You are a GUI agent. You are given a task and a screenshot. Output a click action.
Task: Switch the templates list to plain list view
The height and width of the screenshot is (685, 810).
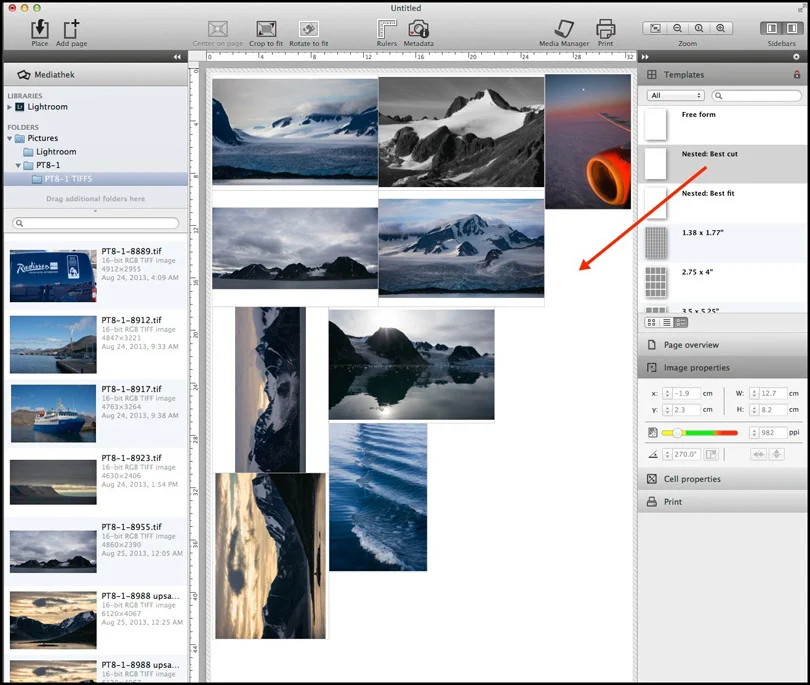(x=666, y=322)
